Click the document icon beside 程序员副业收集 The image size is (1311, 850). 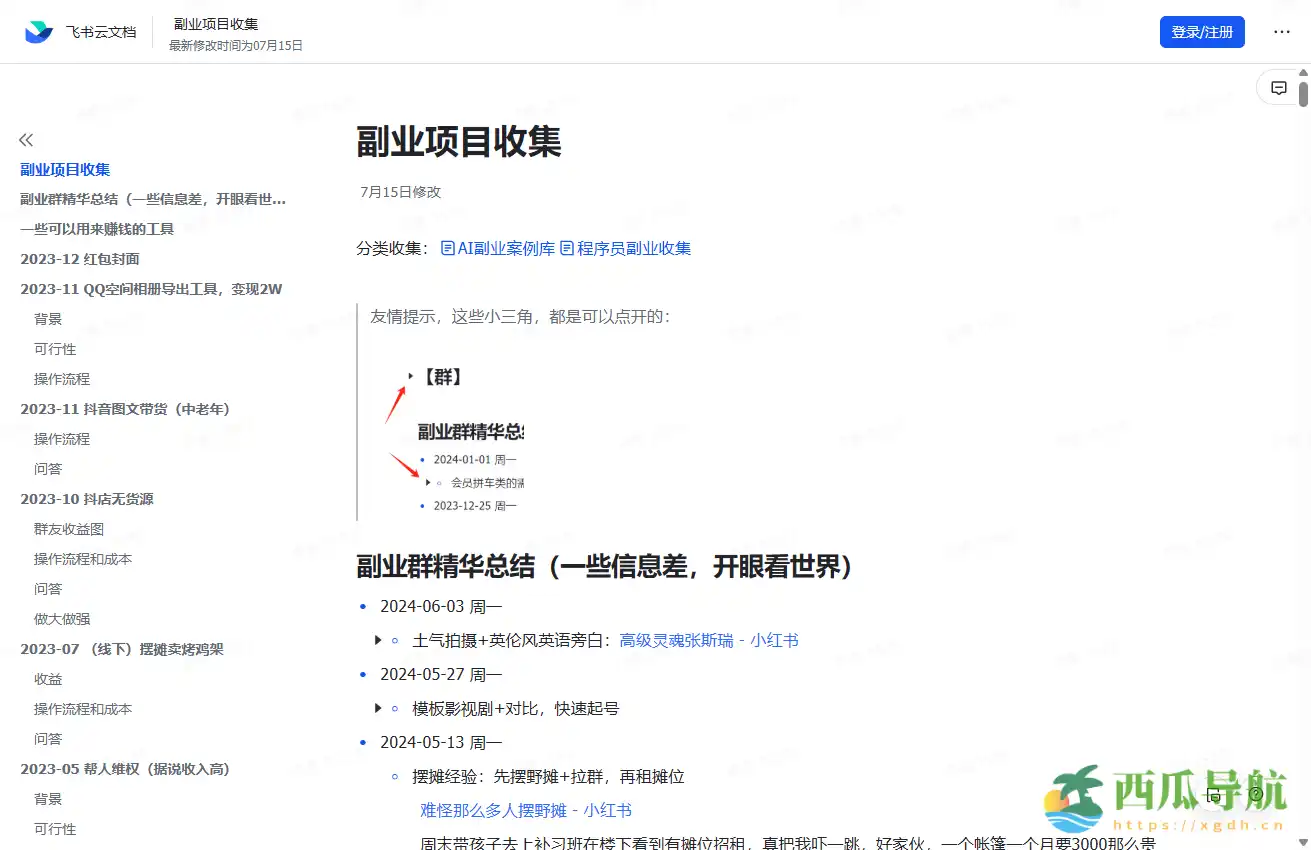click(x=567, y=248)
